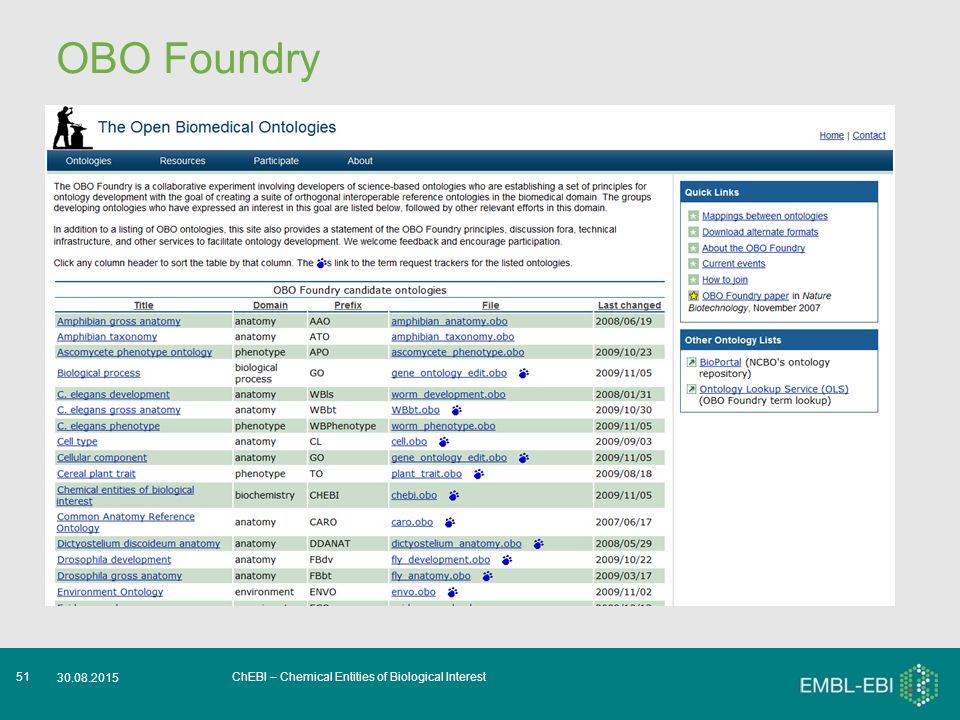Open the BioPortal link

click(720, 362)
